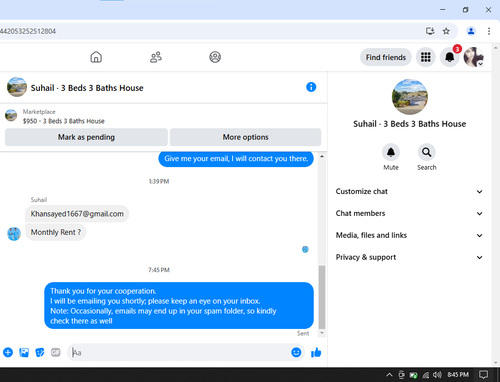
Task: Open More options button
Action: point(246,137)
